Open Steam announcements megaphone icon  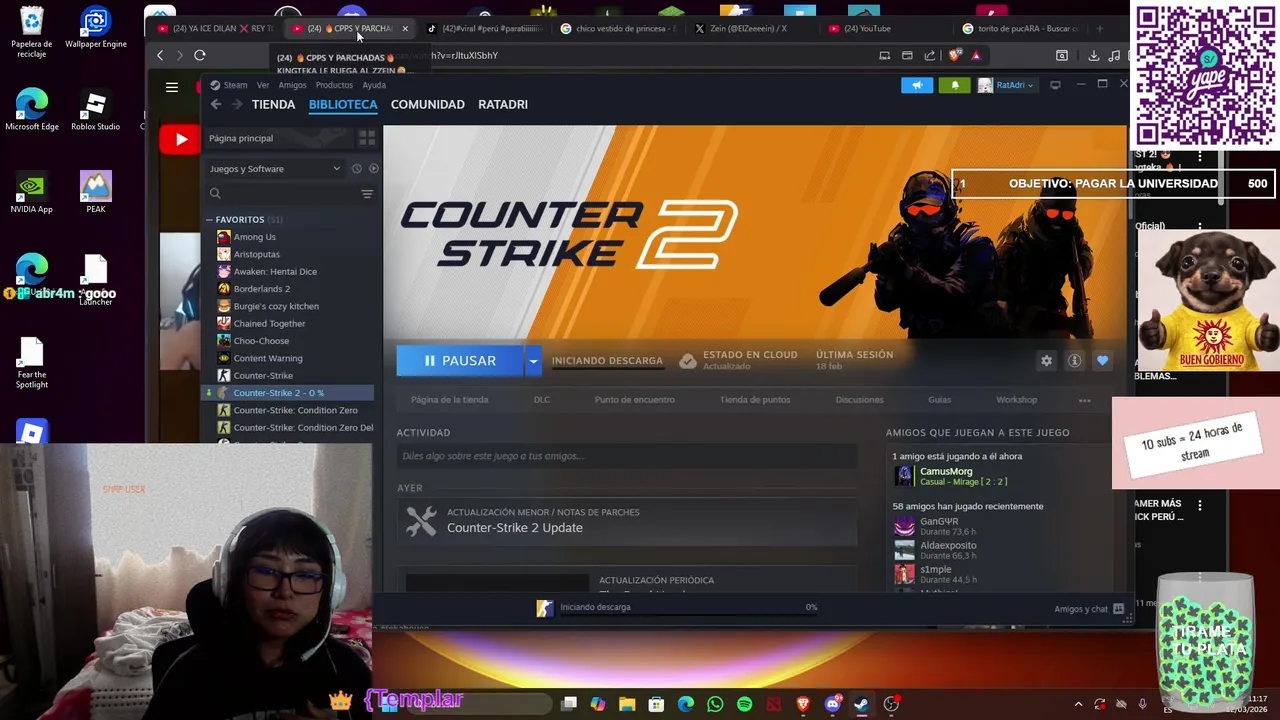point(917,85)
